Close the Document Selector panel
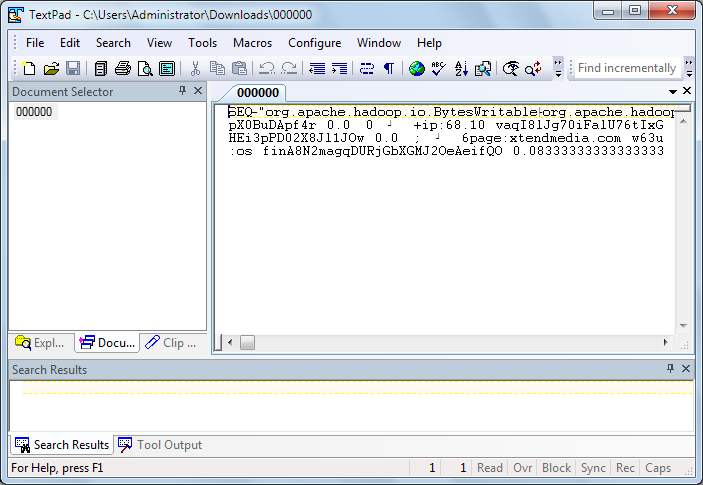This screenshot has height=485, width=703. pos(198,91)
